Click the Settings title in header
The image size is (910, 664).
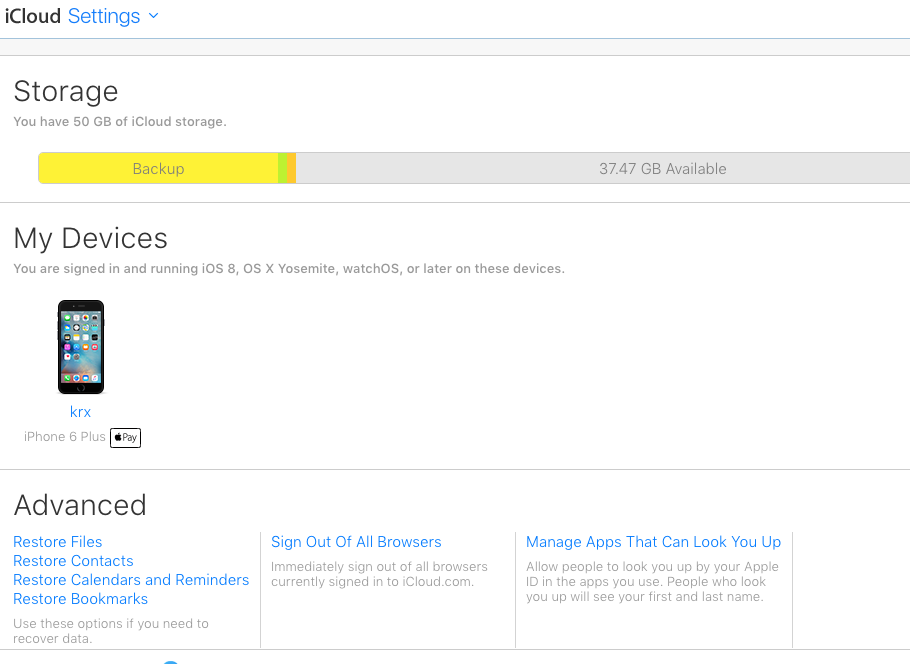coord(104,16)
